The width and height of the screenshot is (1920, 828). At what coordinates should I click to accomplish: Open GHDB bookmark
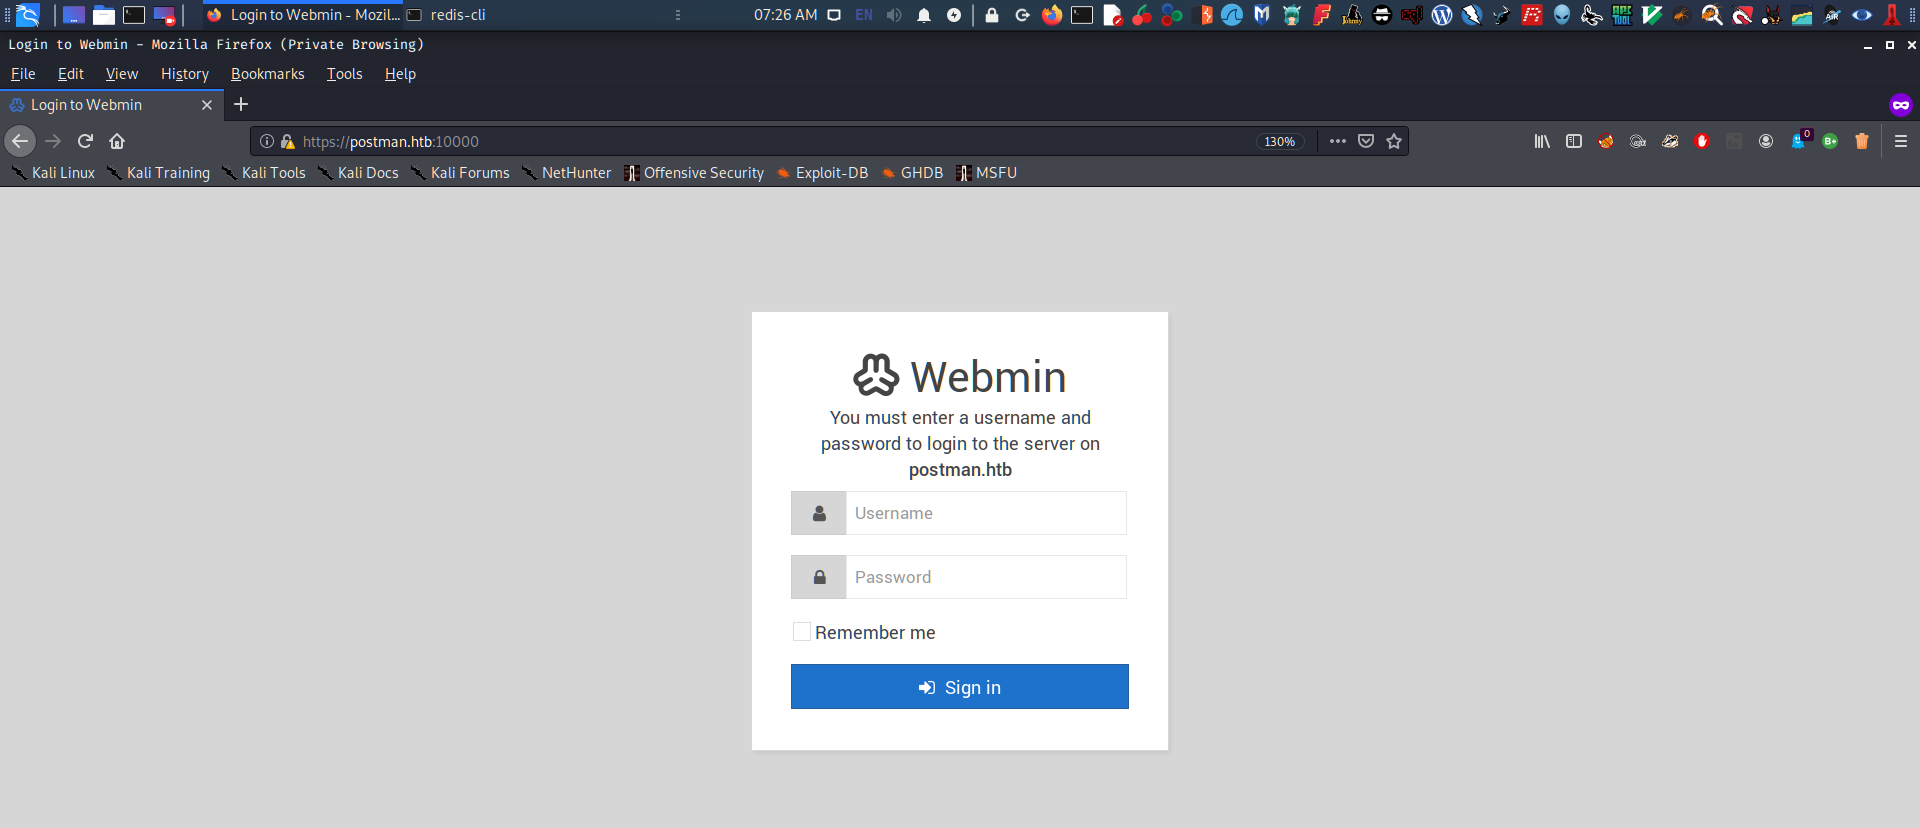click(x=912, y=173)
